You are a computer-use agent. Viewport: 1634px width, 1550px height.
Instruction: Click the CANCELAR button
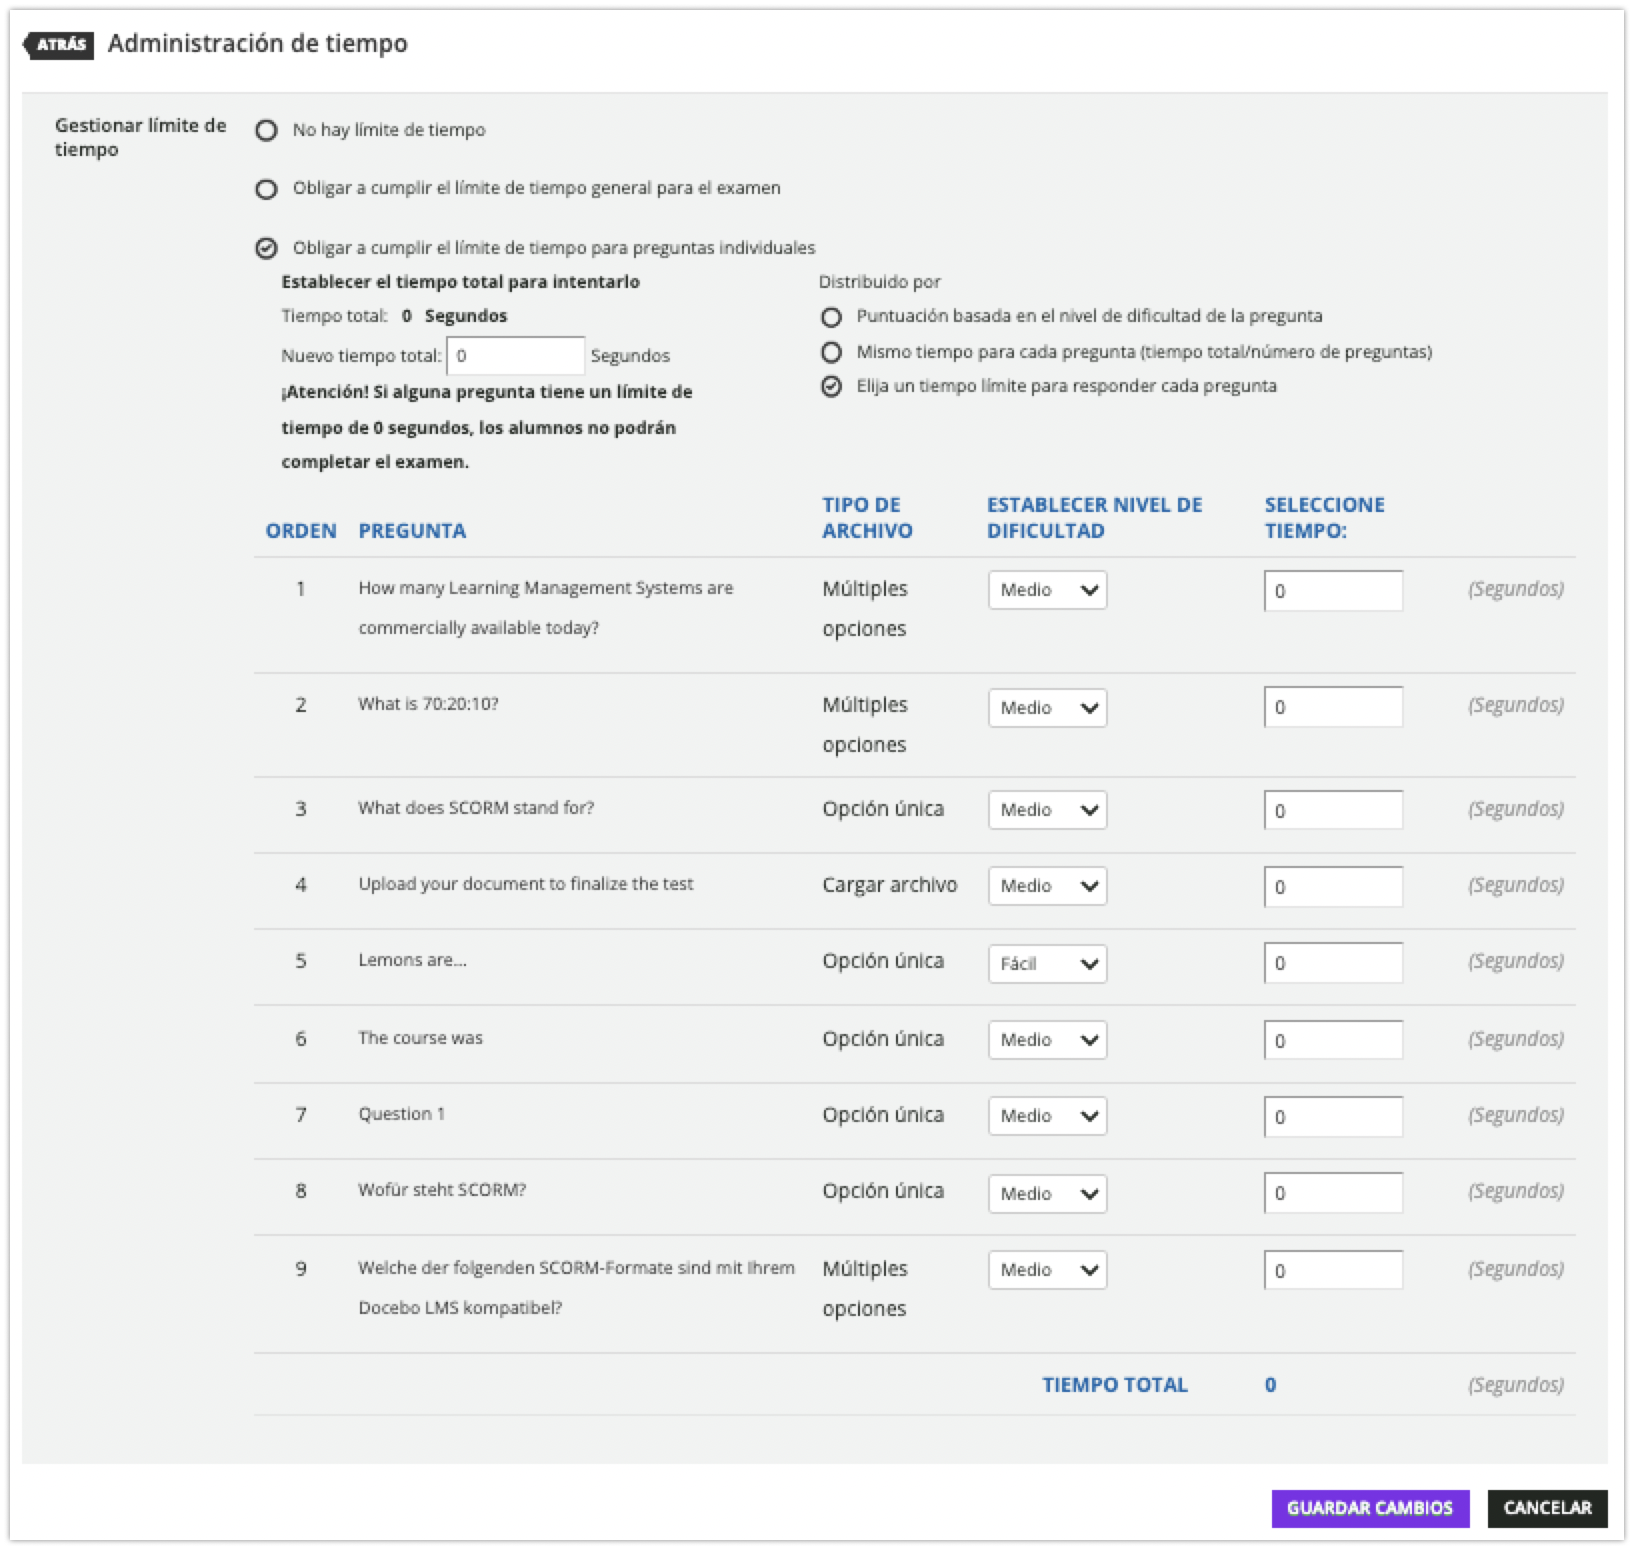coord(1547,1508)
